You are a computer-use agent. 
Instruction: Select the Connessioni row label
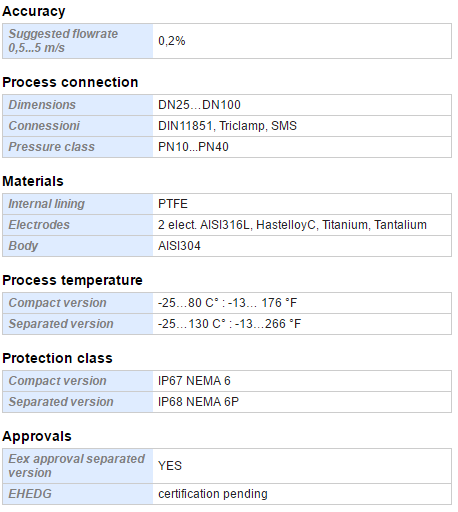tap(78, 126)
